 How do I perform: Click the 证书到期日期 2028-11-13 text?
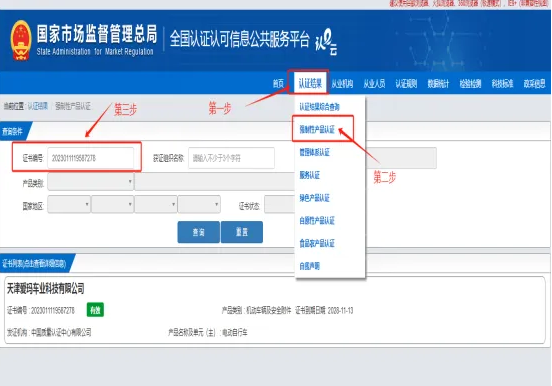tap(324, 310)
